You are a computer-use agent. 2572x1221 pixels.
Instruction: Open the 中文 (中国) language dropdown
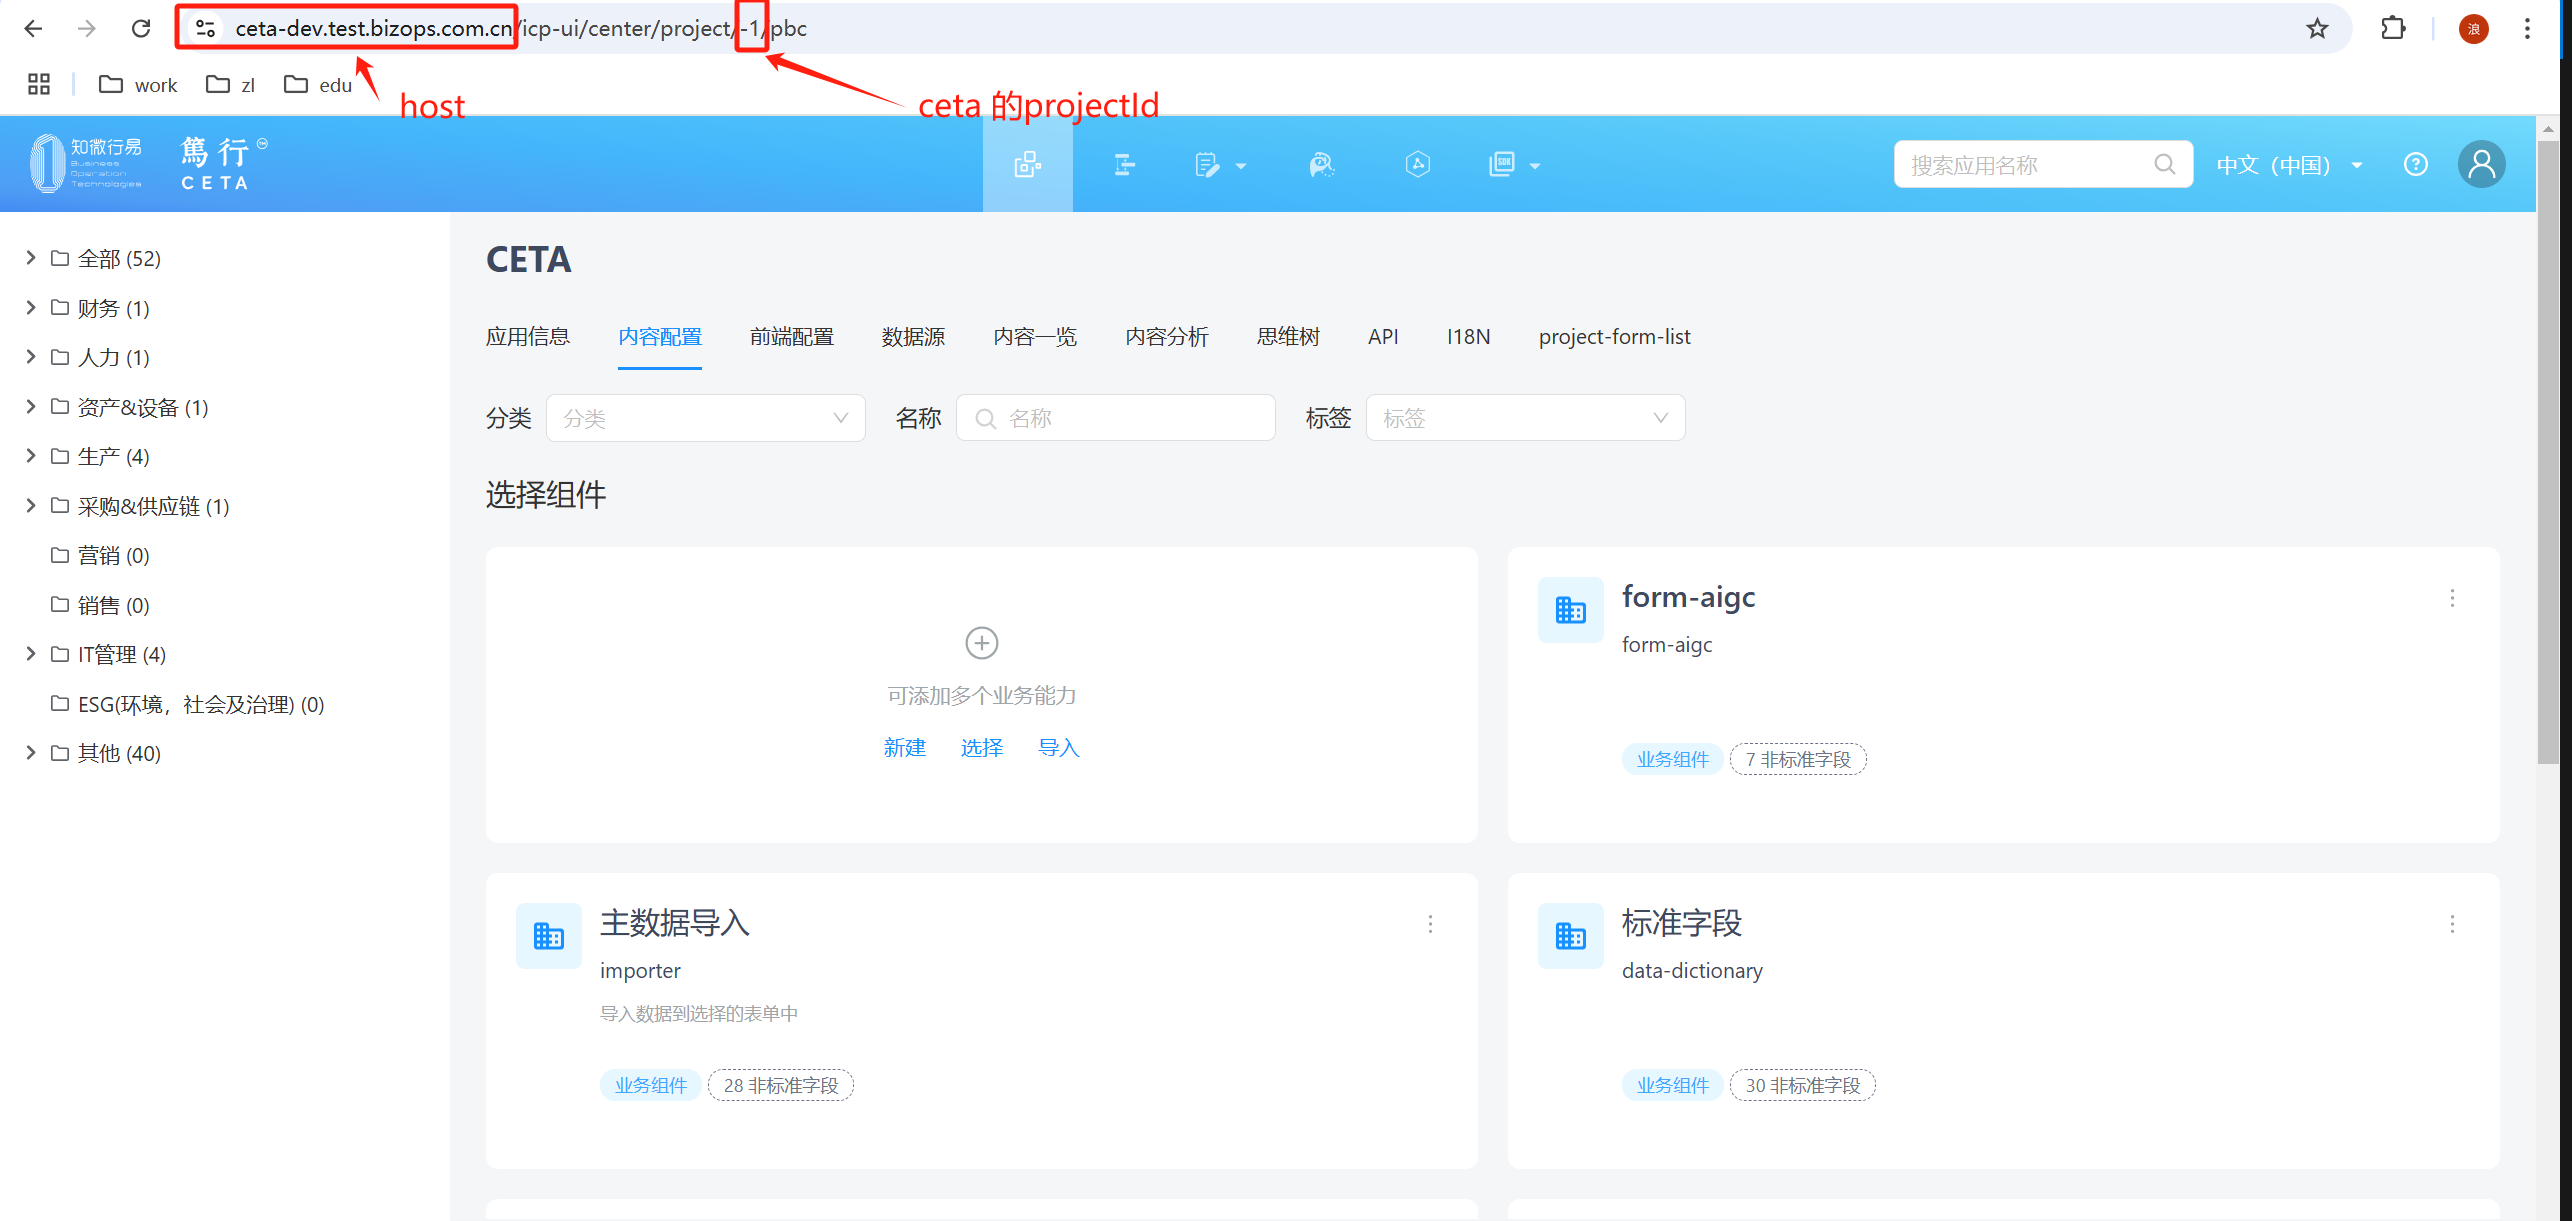[x=2289, y=164]
